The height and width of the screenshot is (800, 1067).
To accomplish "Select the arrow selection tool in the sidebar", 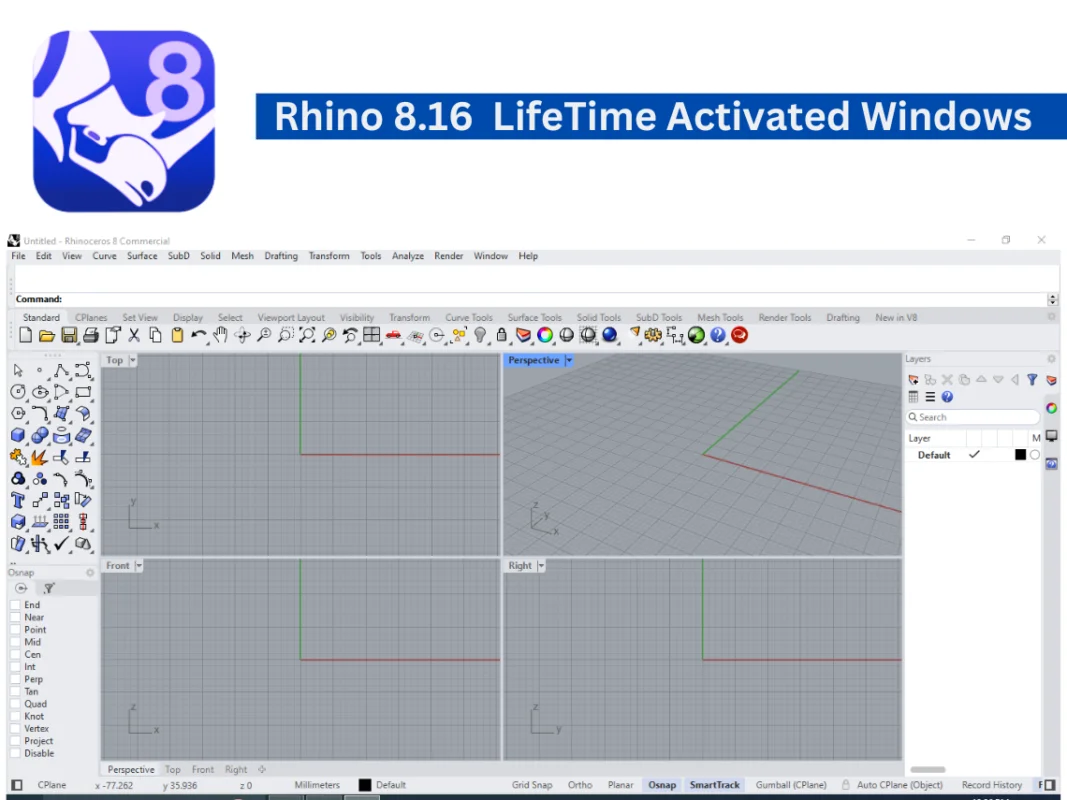I will coord(17,370).
